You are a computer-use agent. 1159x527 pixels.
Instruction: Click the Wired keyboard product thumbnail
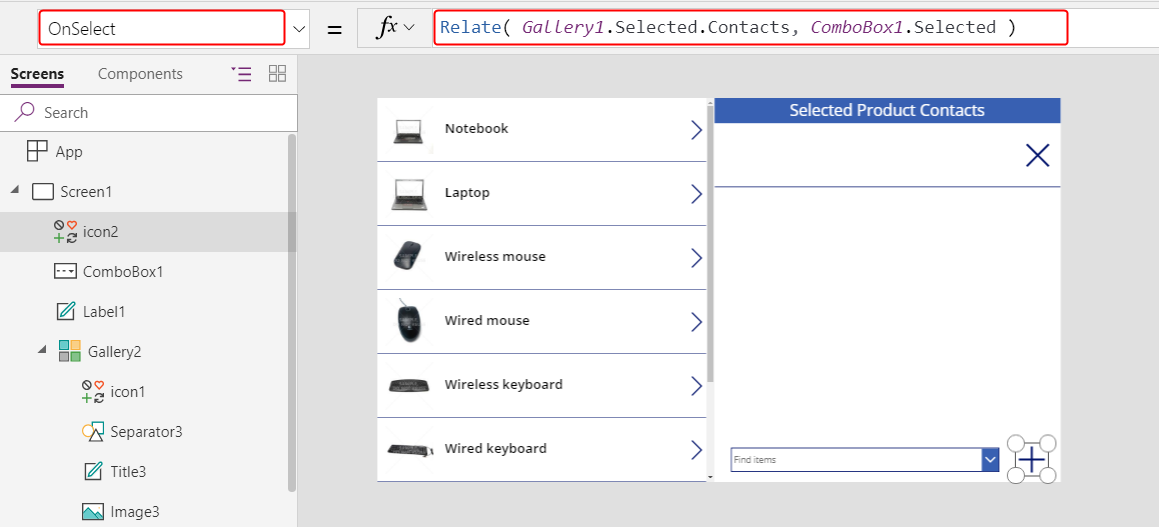(410, 449)
